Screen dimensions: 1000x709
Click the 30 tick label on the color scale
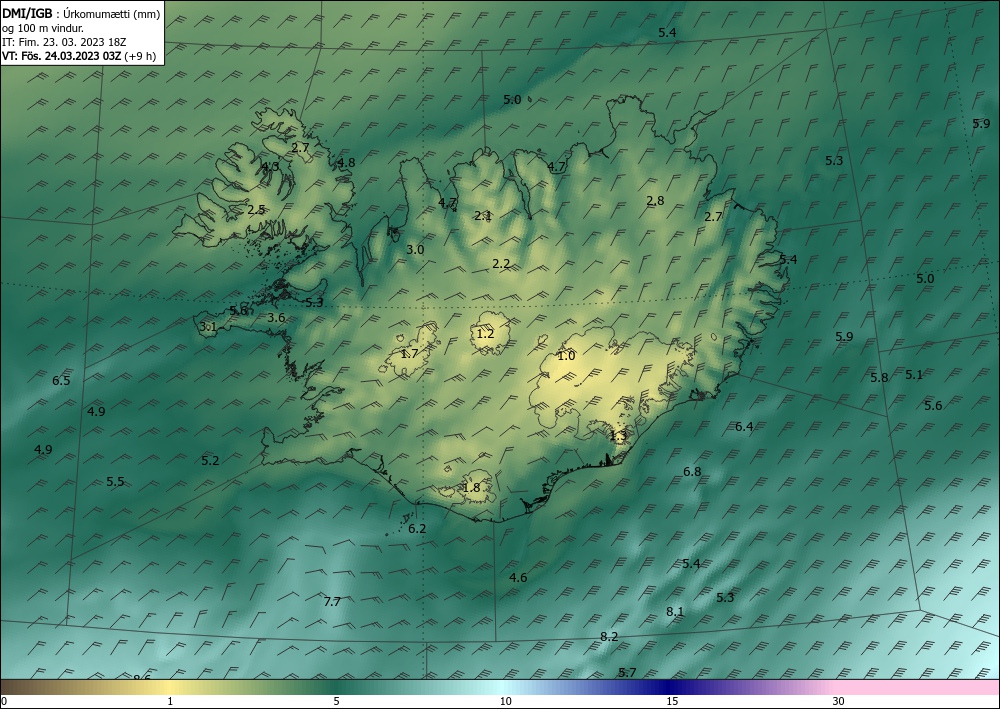pyautogui.click(x=839, y=701)
